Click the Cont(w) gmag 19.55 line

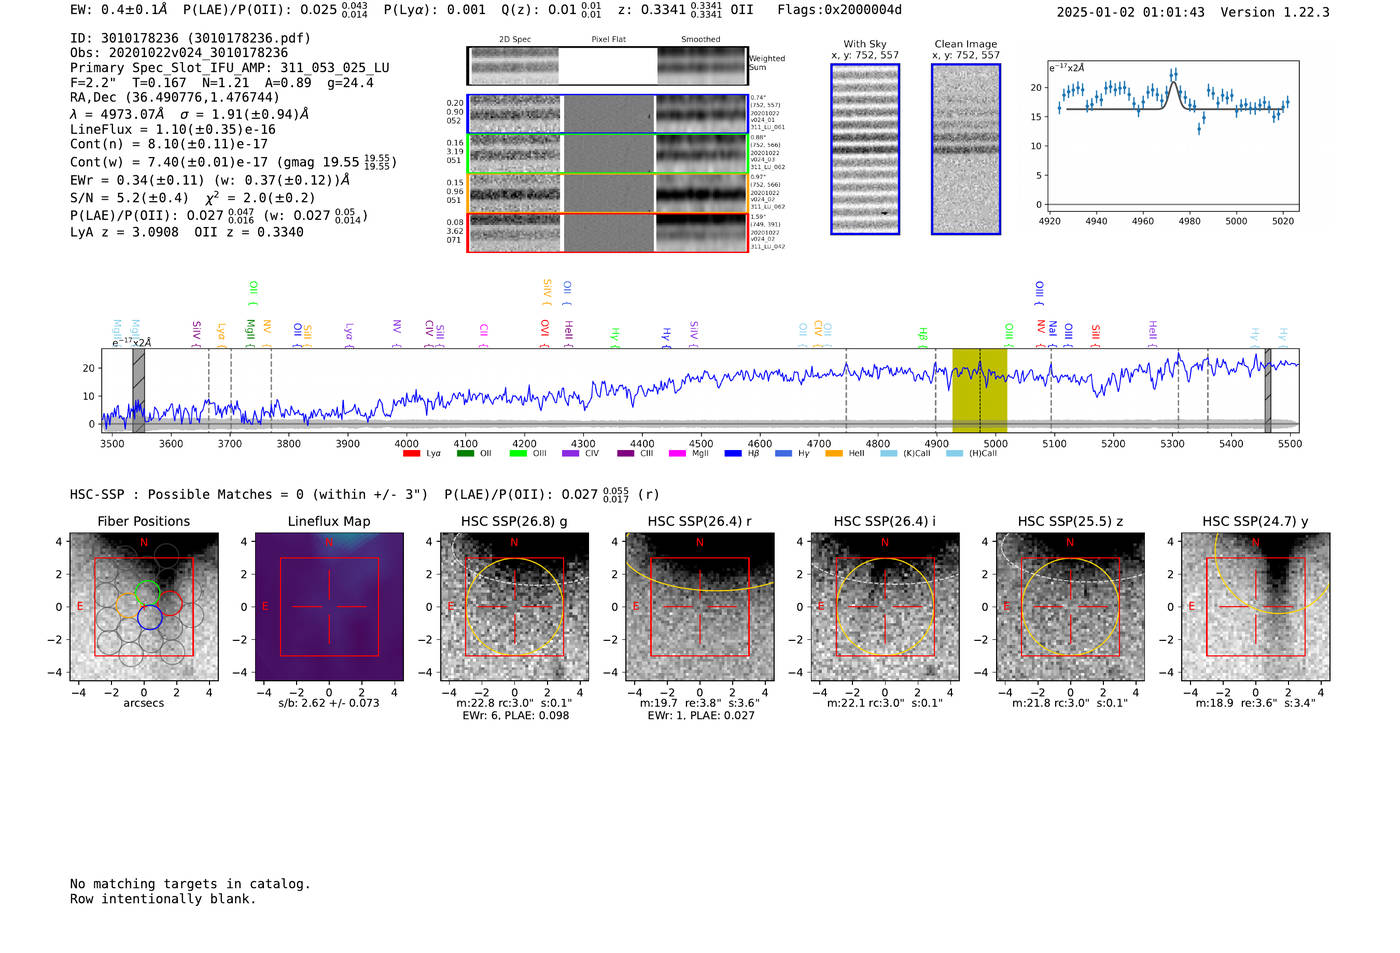point(233,162)
